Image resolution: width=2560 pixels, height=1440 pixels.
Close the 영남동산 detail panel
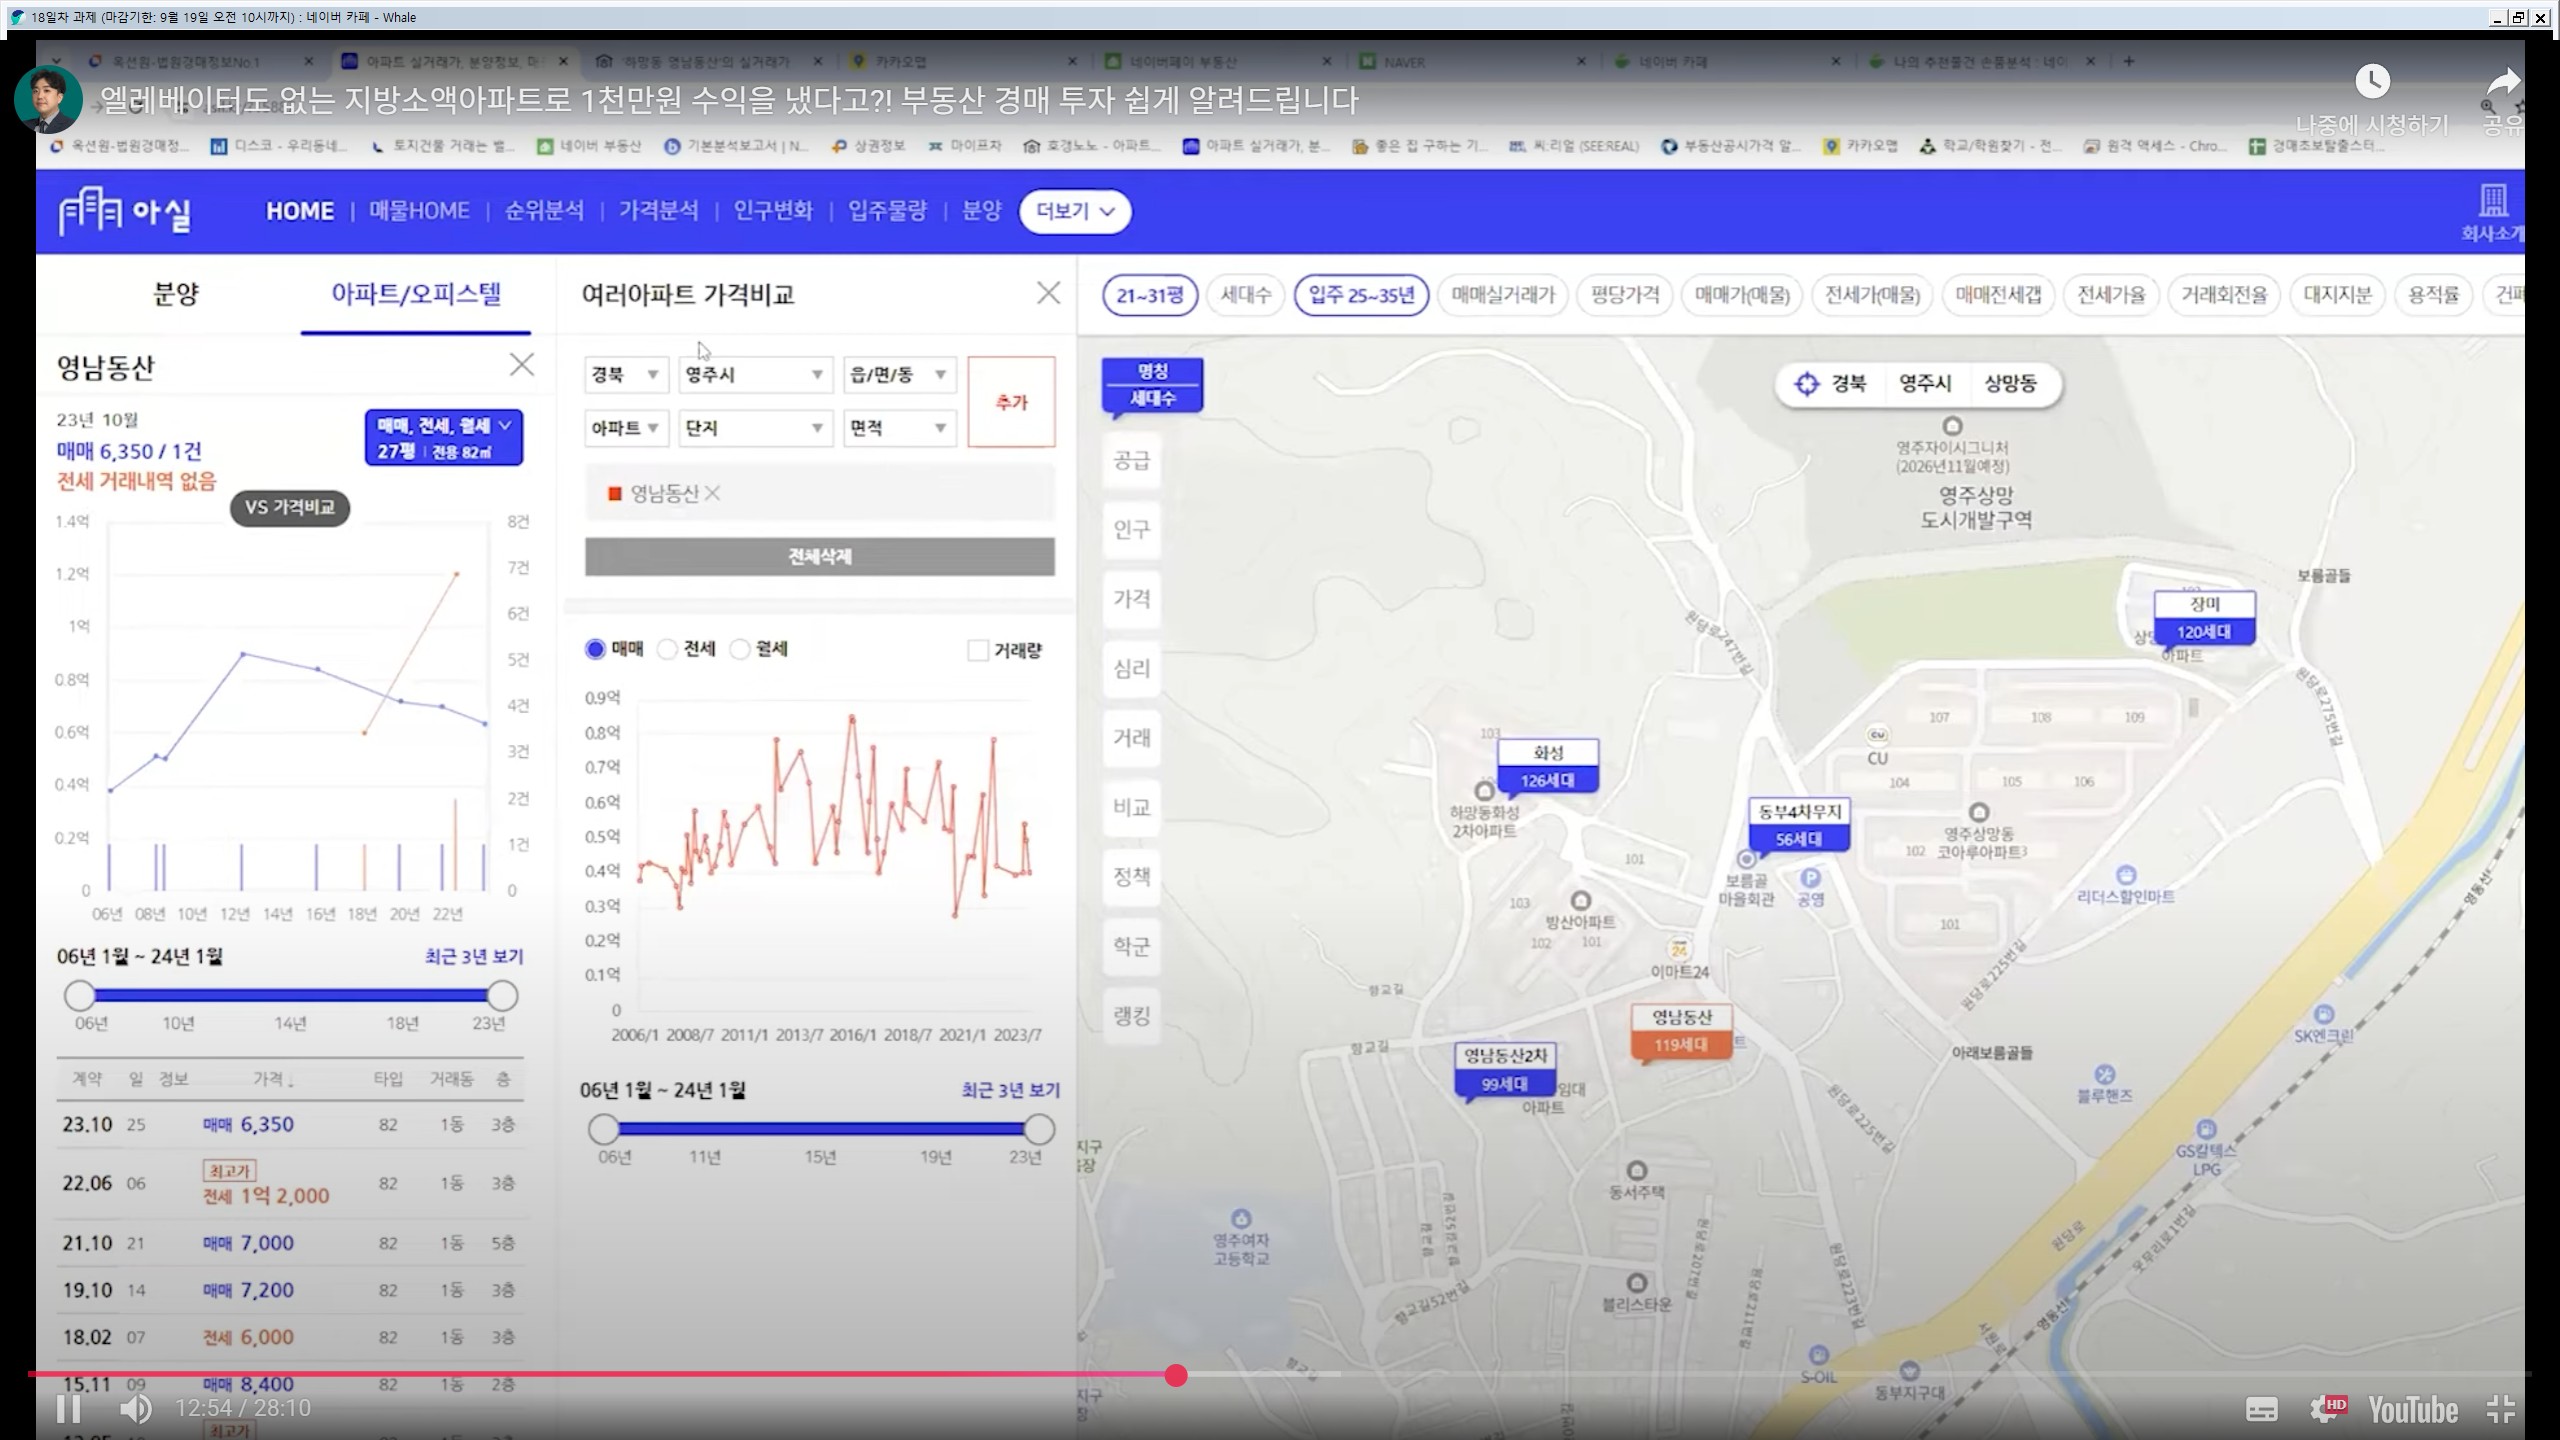point(521,365)
